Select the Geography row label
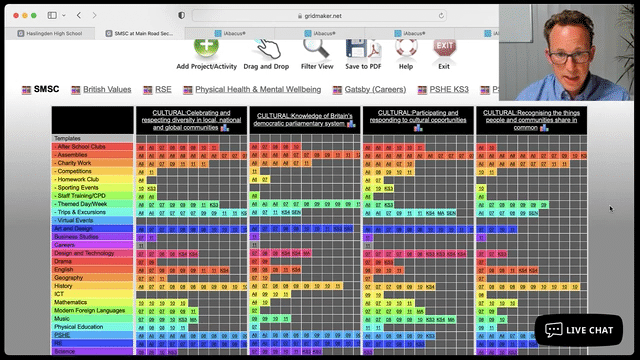Viewport: 640px width, 360px height. pos(93,278)
